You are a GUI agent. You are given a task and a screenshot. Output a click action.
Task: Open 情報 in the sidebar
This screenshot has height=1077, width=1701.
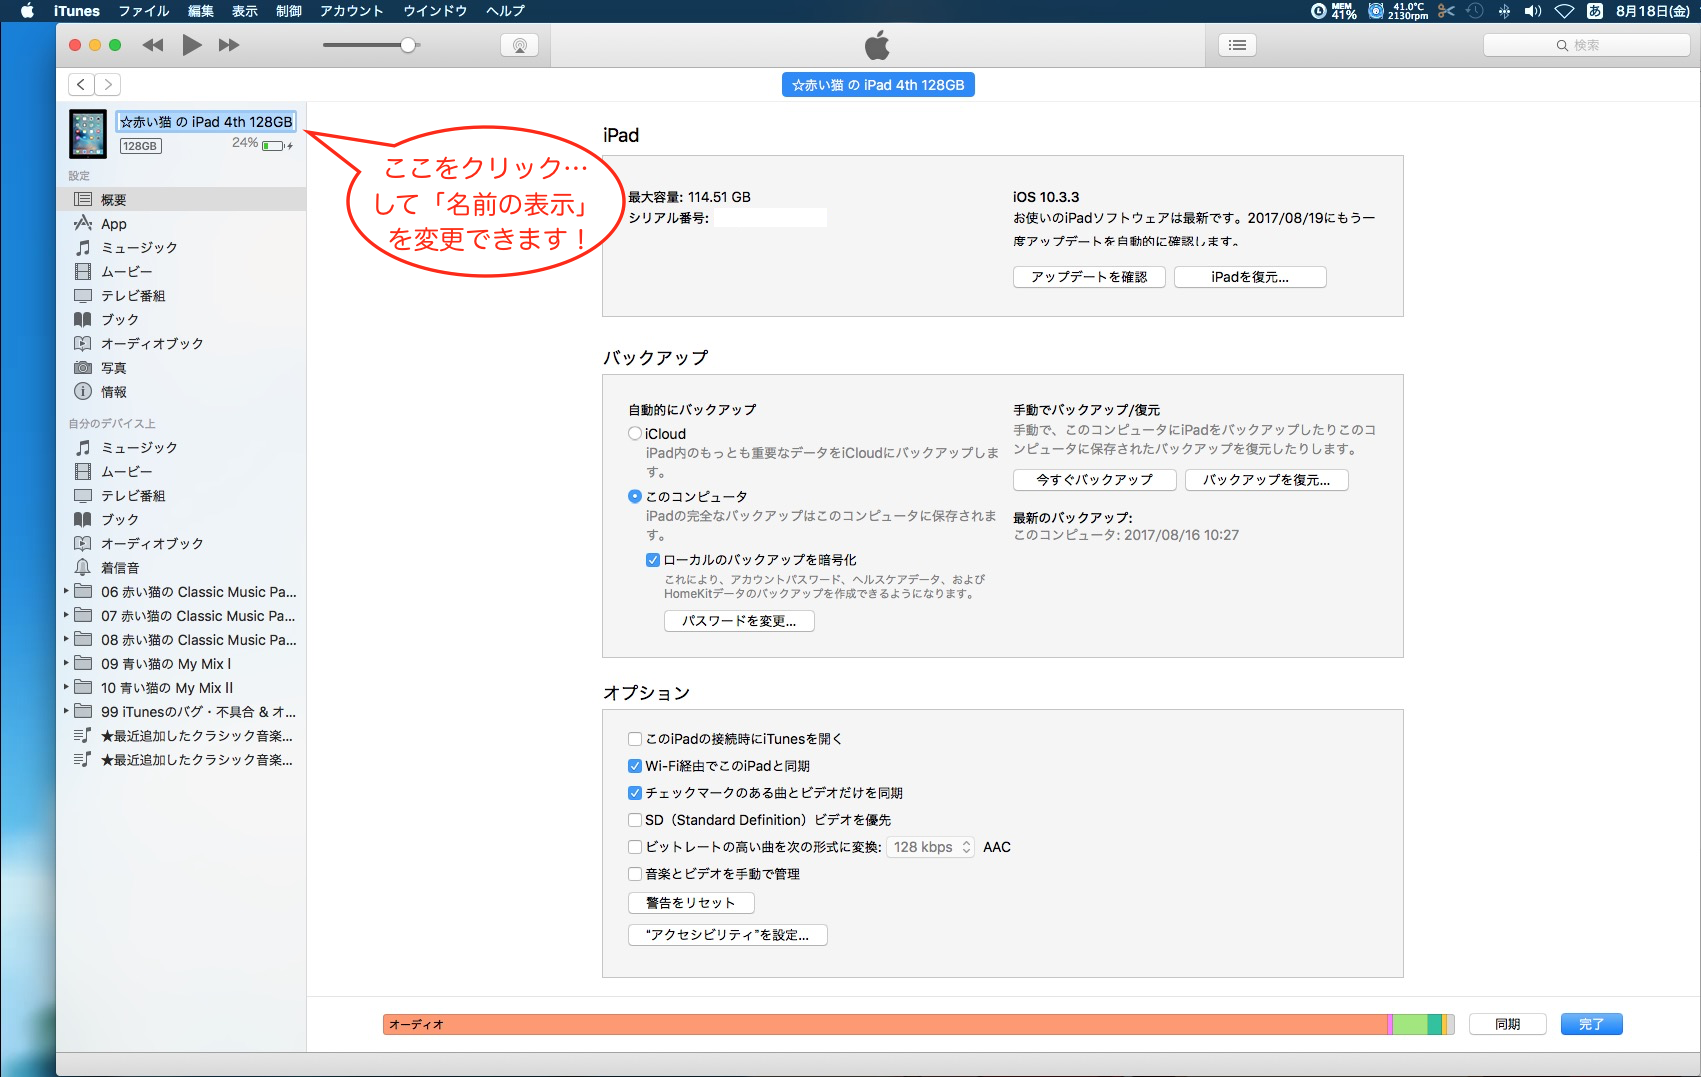181,391
